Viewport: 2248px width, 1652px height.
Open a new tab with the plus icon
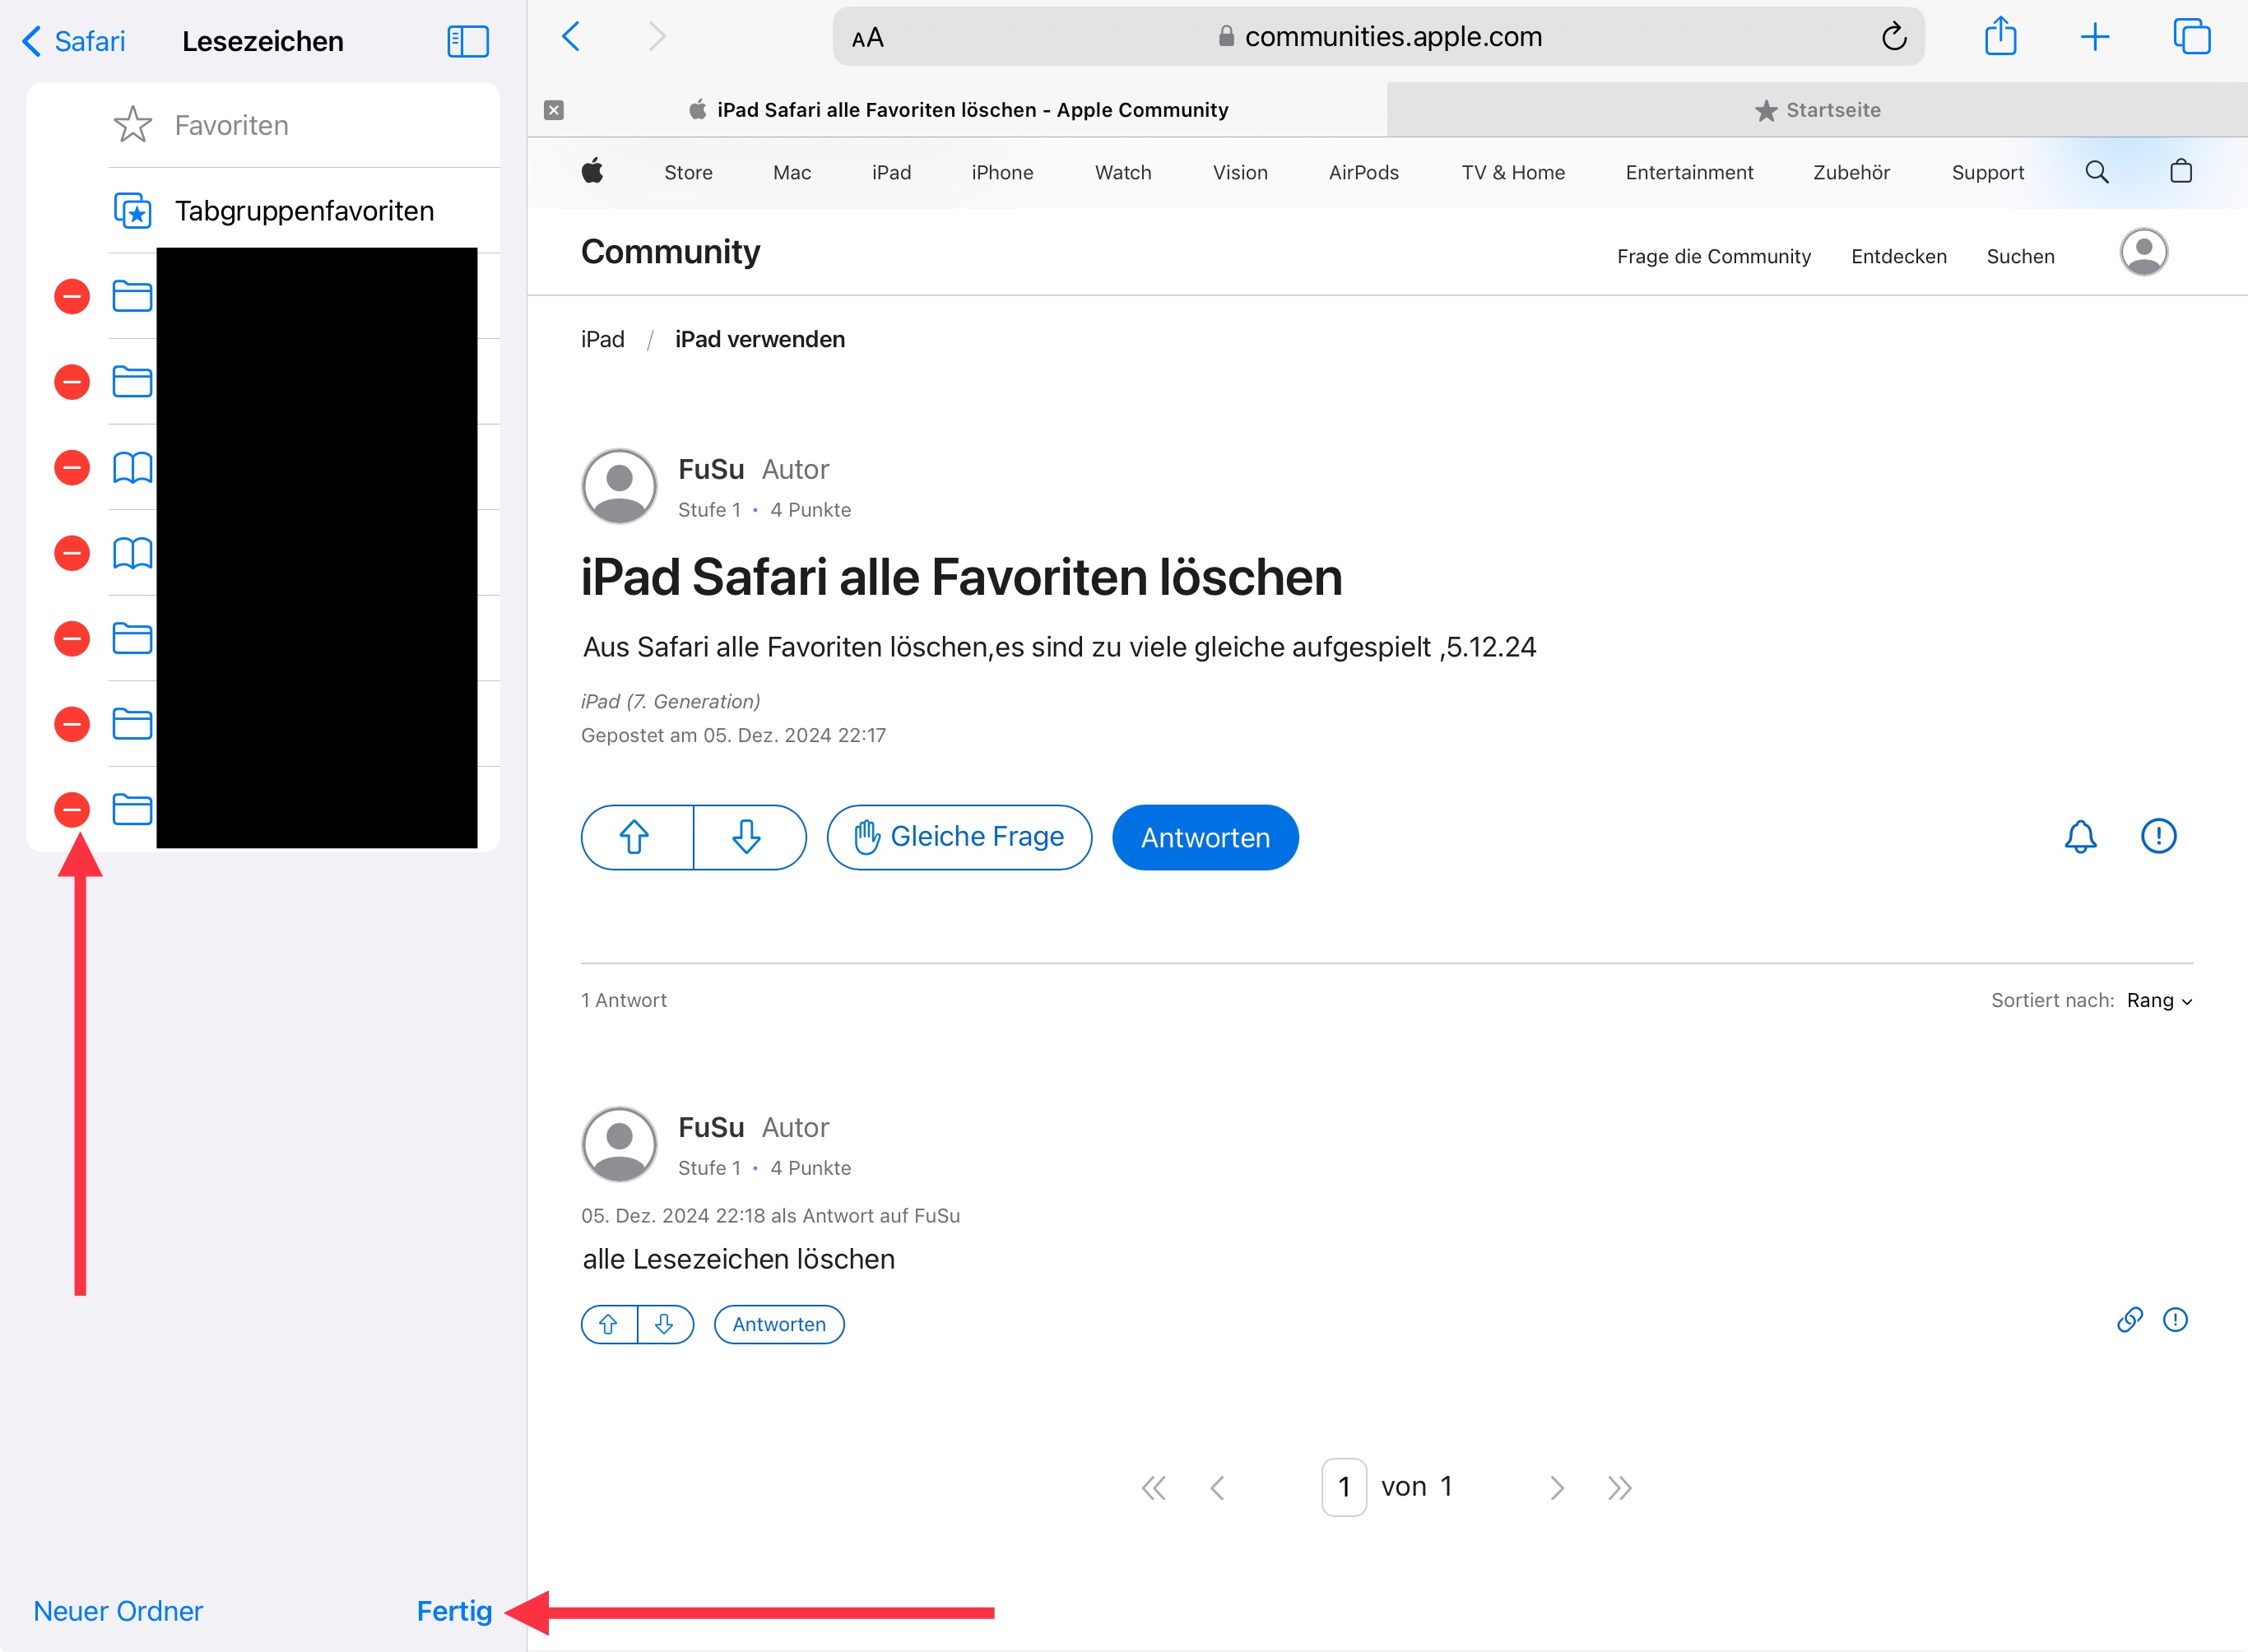coord(2094,38)
